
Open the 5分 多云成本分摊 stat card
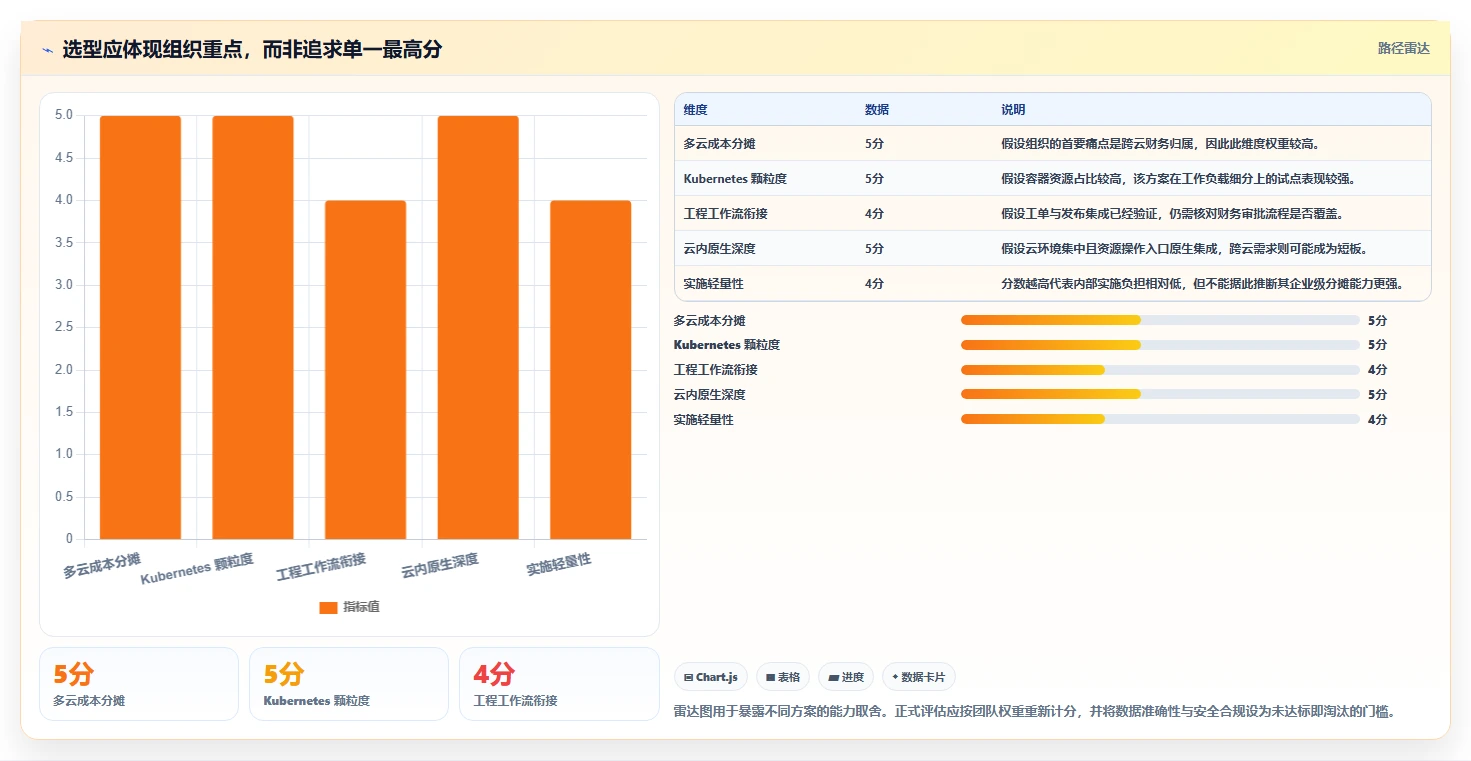[139, 684]
